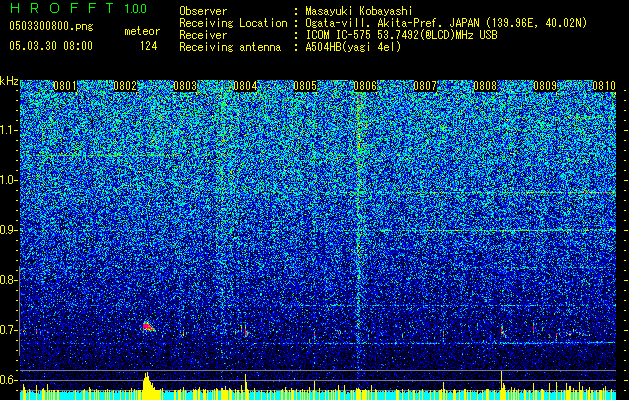629x400 pixels.
Task: Click the meteor count value 124
Action: click(148, 46)
